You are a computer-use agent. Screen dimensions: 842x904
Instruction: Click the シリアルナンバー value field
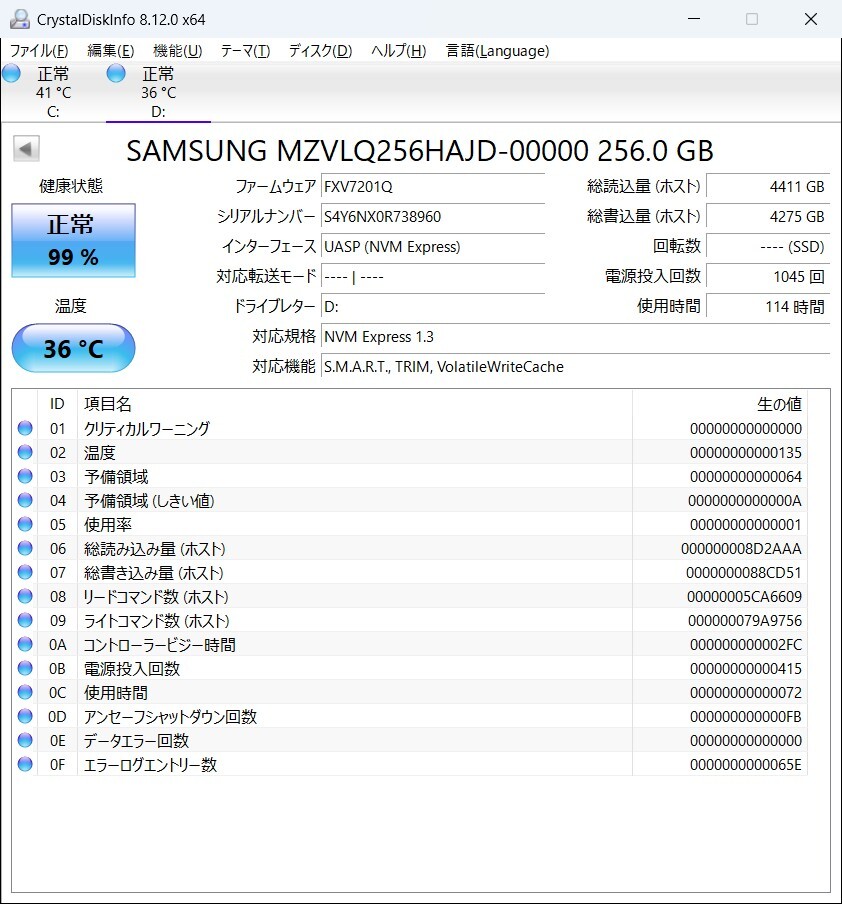[x=432, y=216]
